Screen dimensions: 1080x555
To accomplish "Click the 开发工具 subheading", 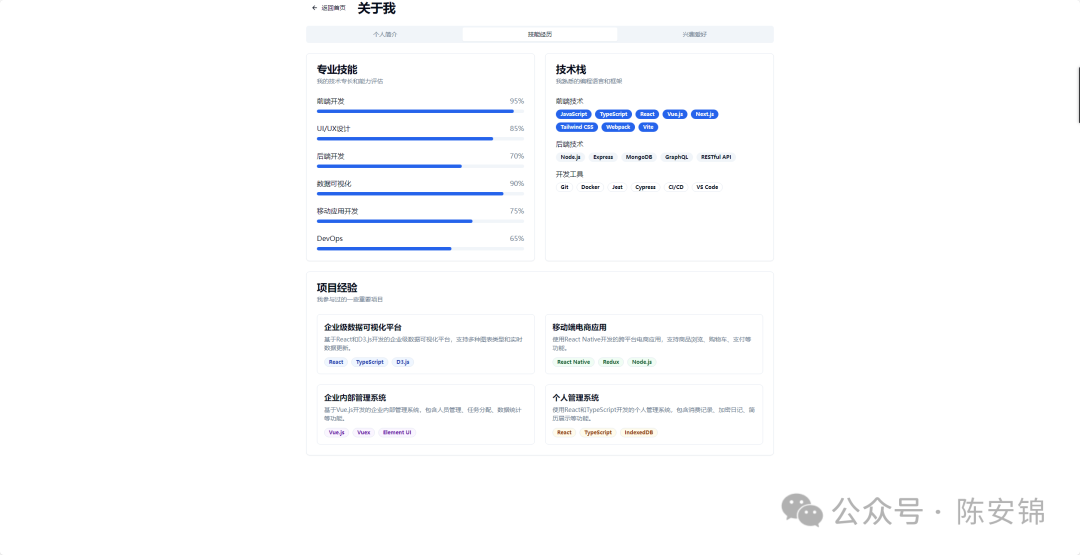I will pyautogui.click(x=570, y=174).
